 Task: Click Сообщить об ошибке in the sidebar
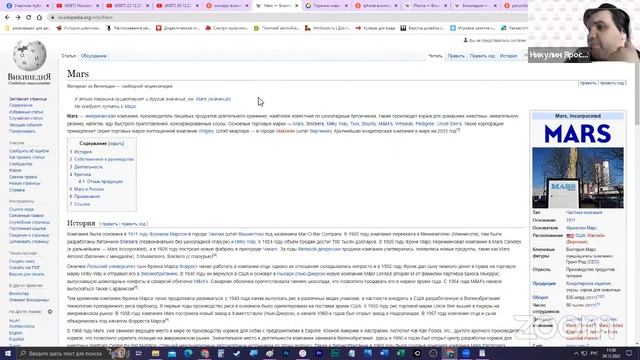29,151
